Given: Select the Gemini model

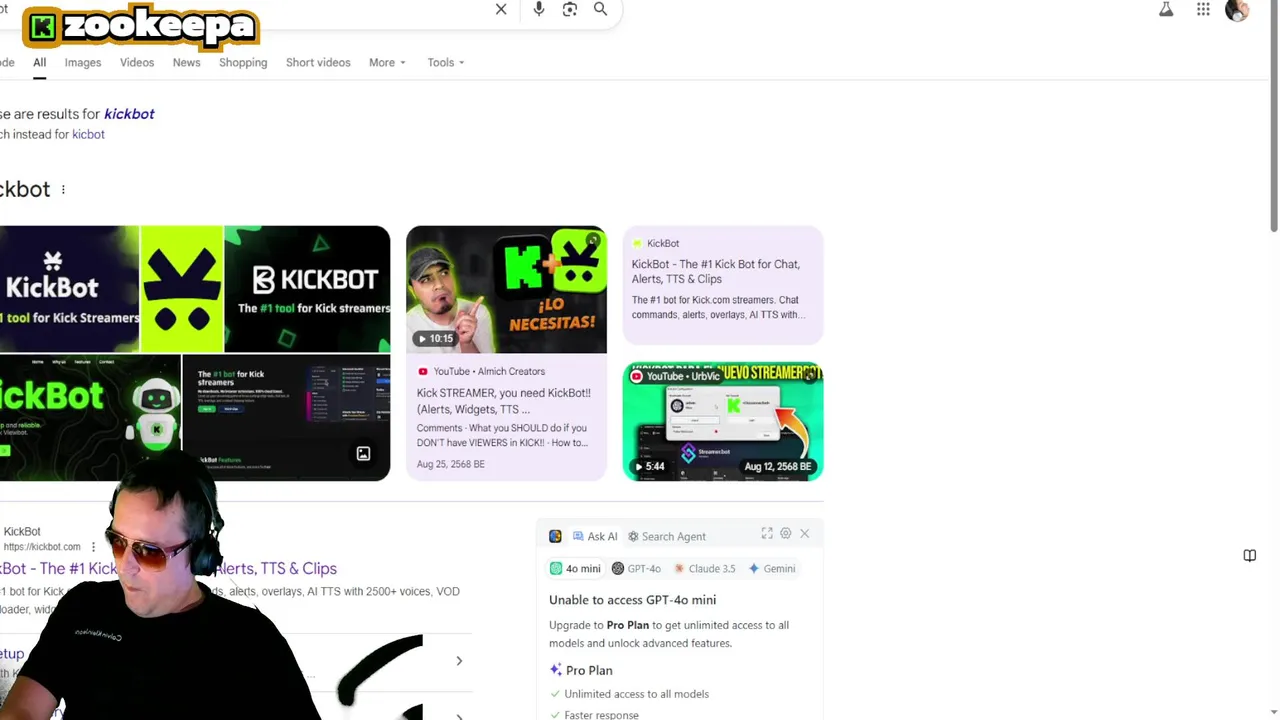Looking at the screenshot, I should (772, 568).
